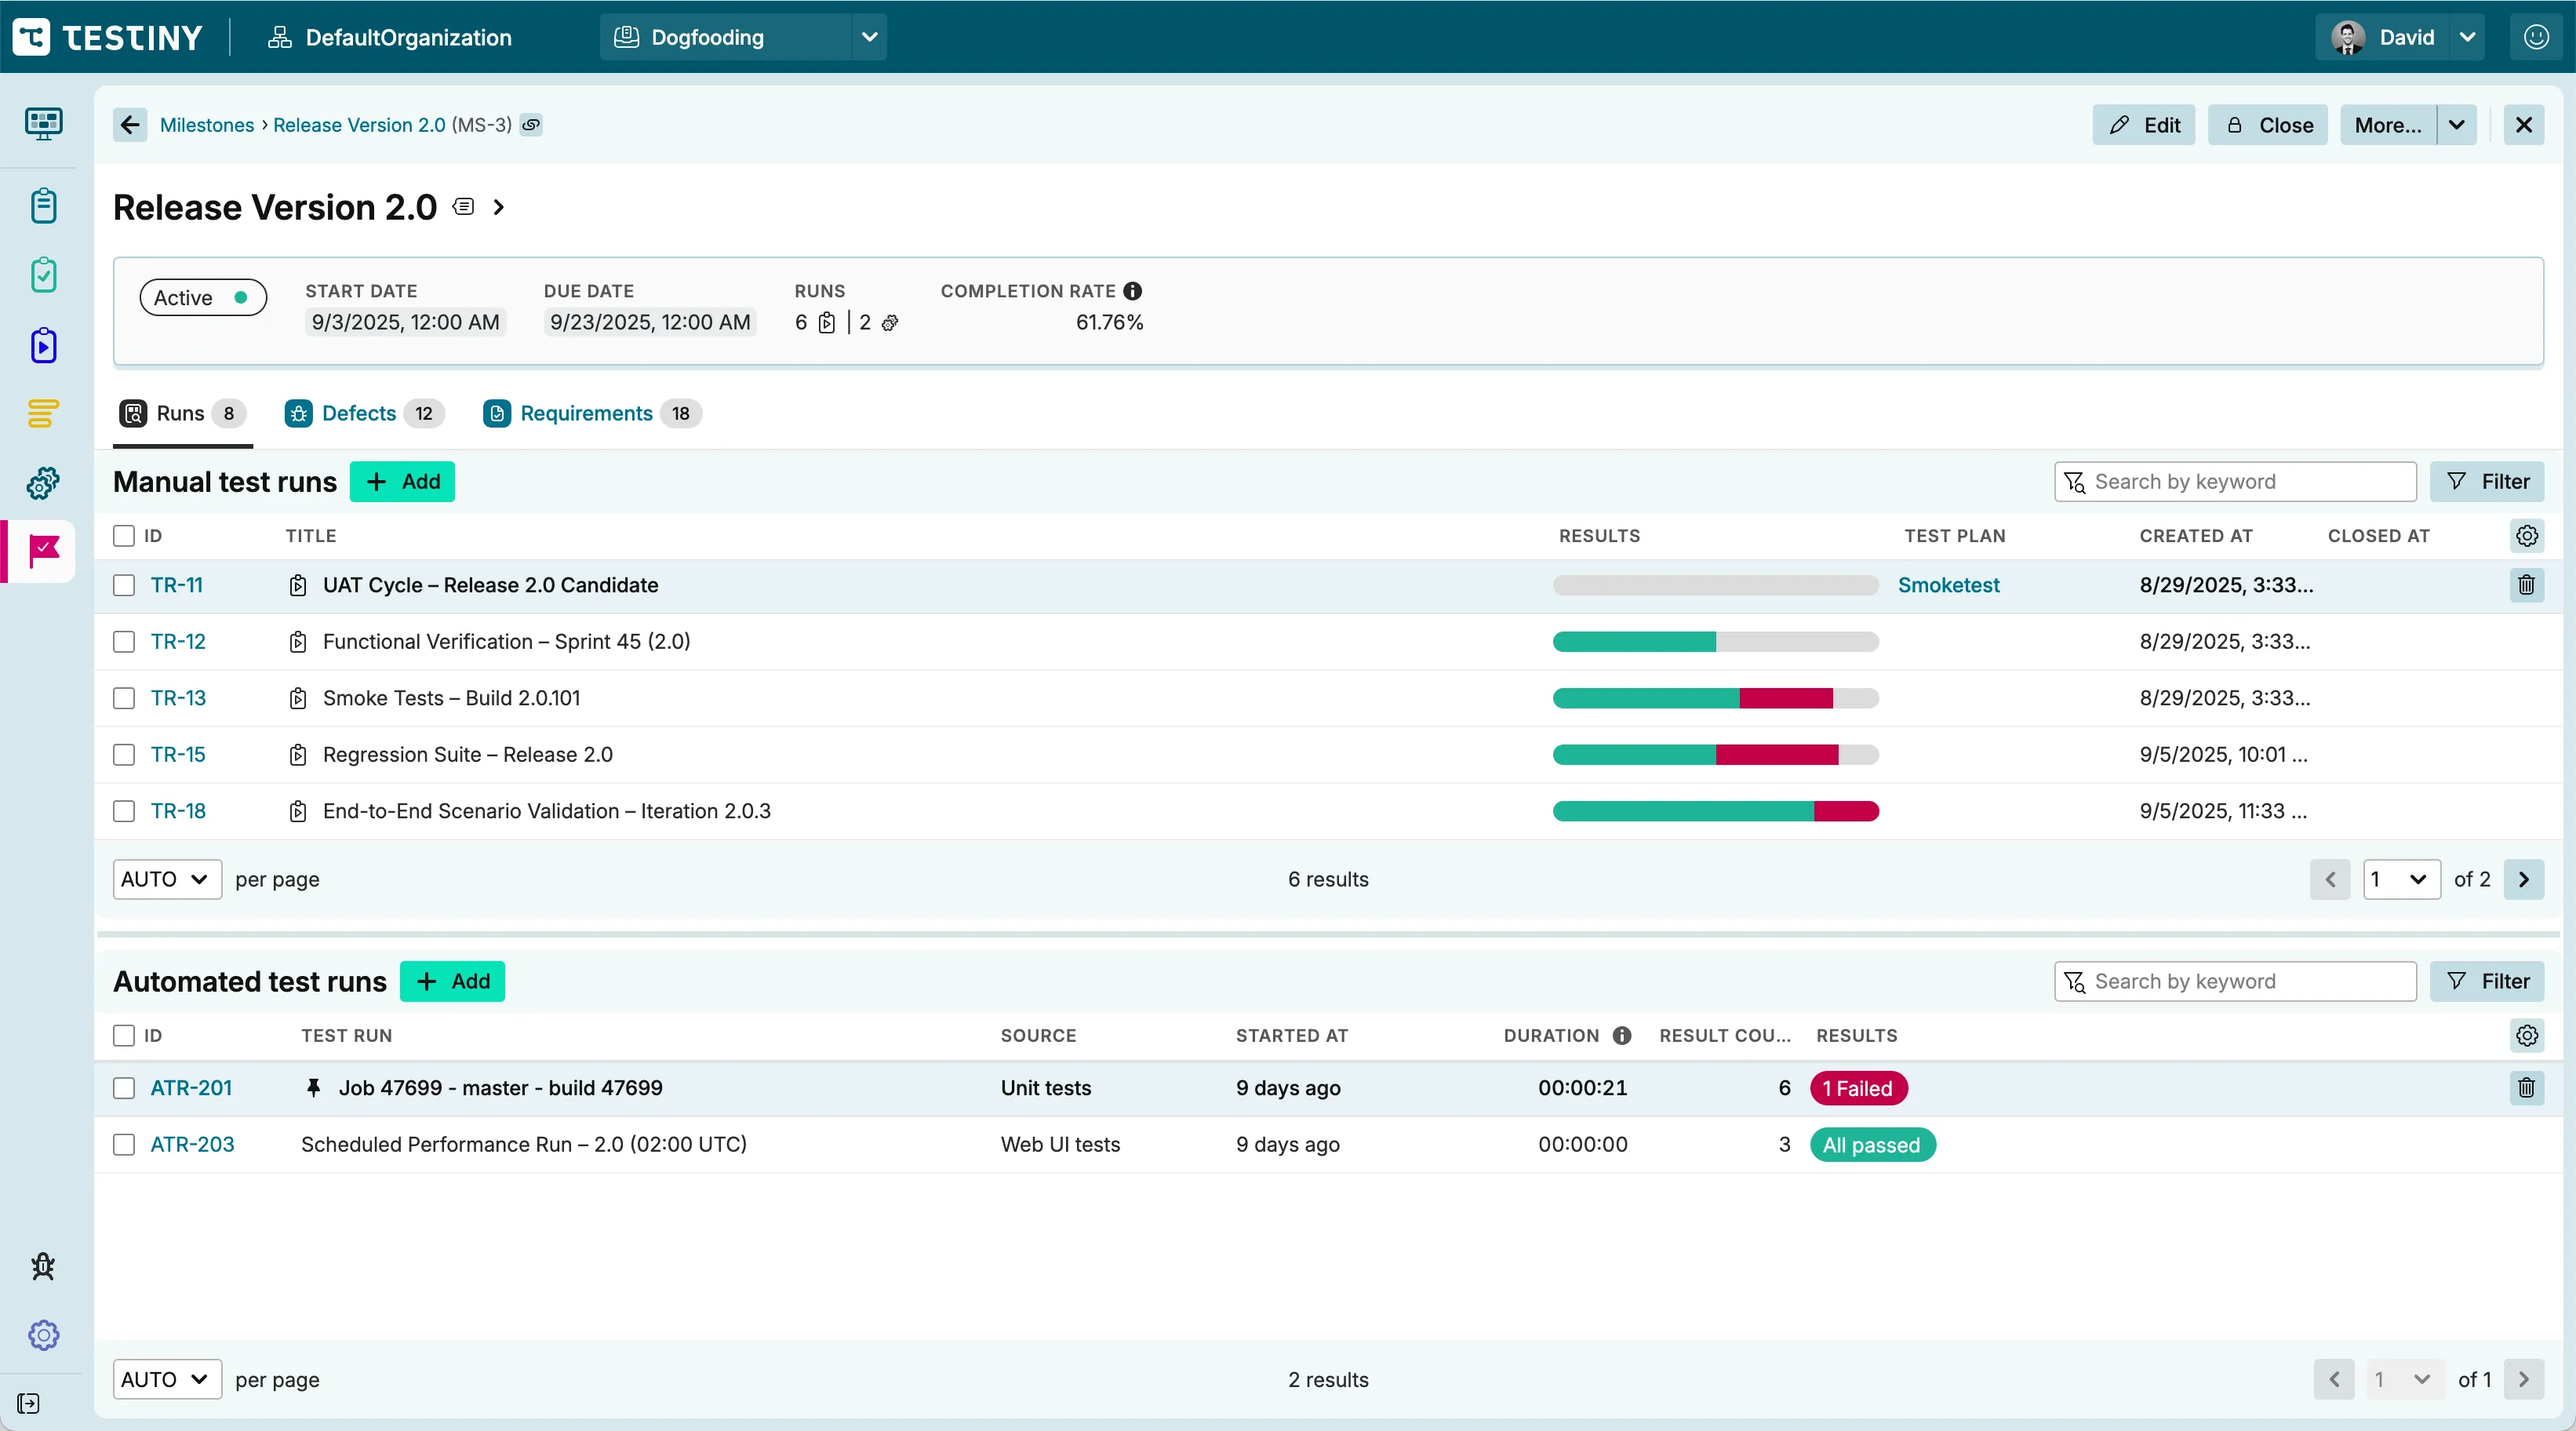Open Test Cases in the sidebar
Image resolution: width=2576 pixels, height=1431 pixels.
click(x=42, y=206)
